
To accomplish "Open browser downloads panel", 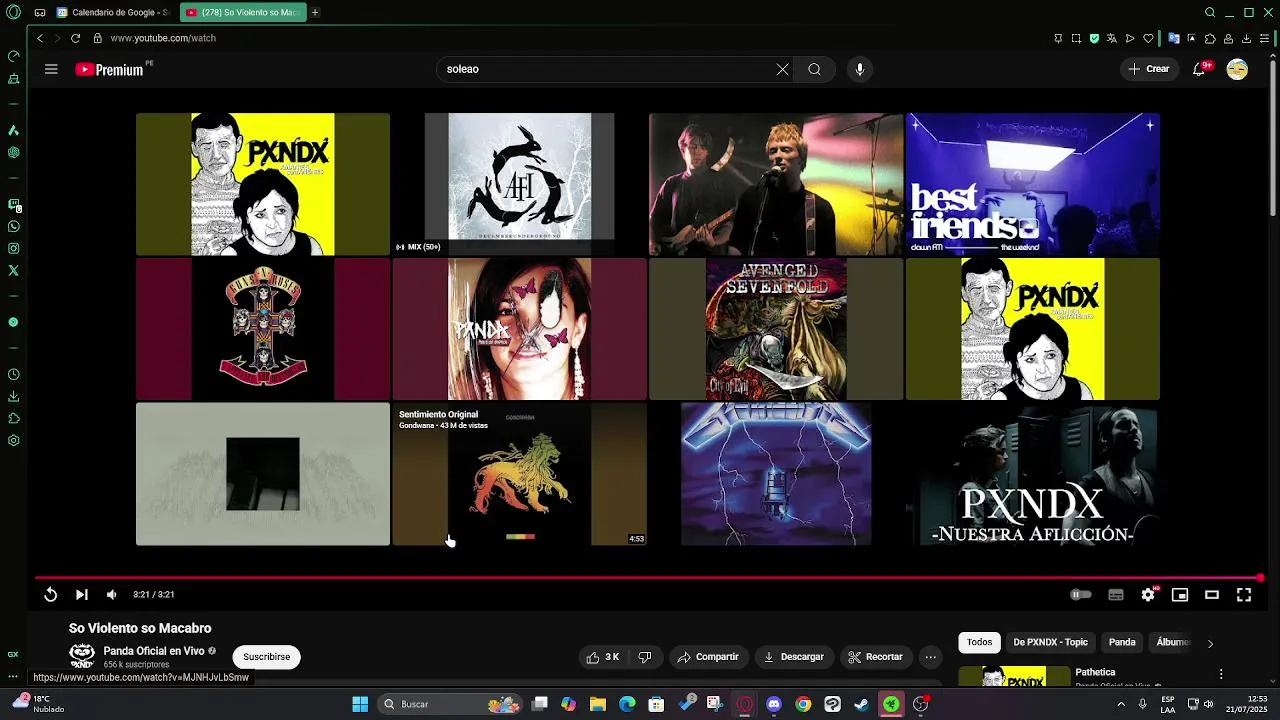I will tap(1246, 38).
